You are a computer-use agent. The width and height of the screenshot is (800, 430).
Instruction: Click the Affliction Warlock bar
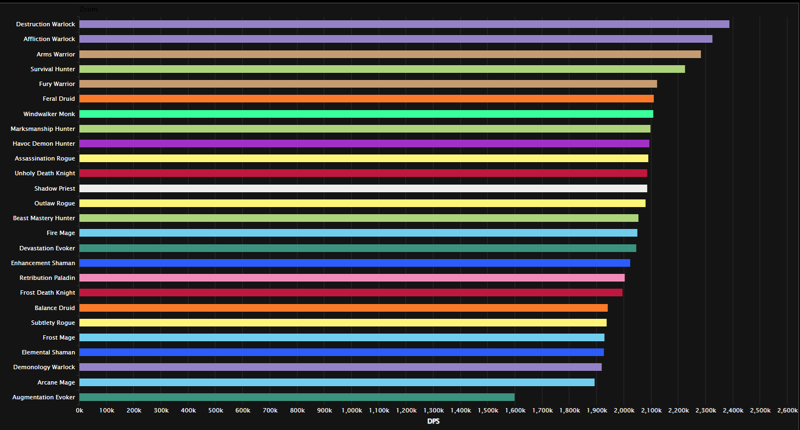pyautogui.click(x=395, y=39)
